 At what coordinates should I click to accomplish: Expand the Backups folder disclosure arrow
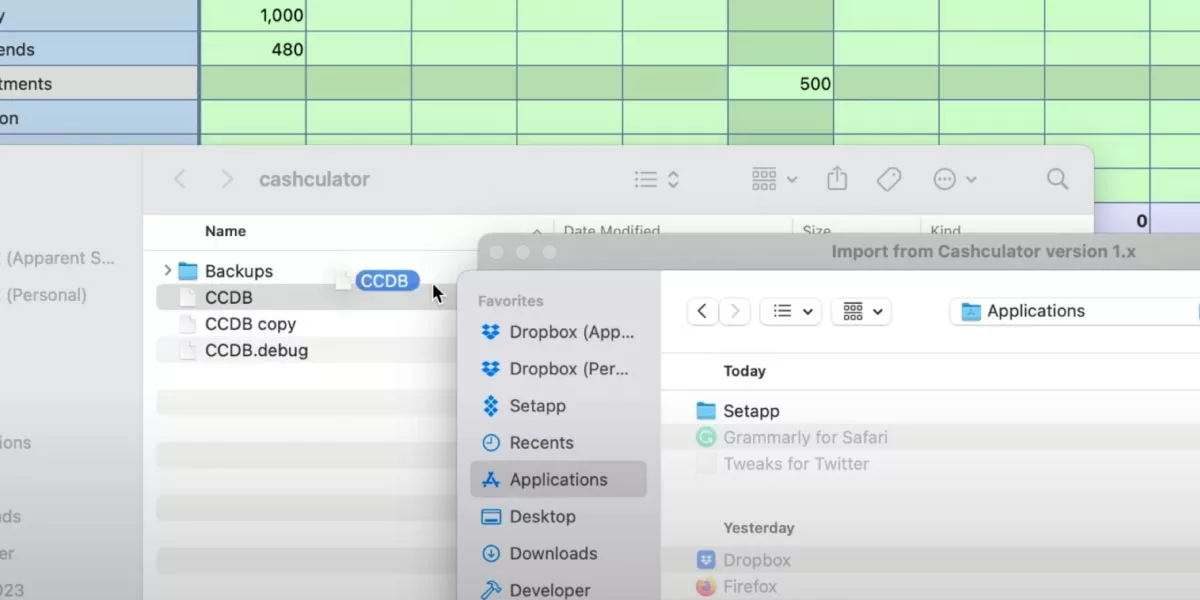[x=167, y=270]
